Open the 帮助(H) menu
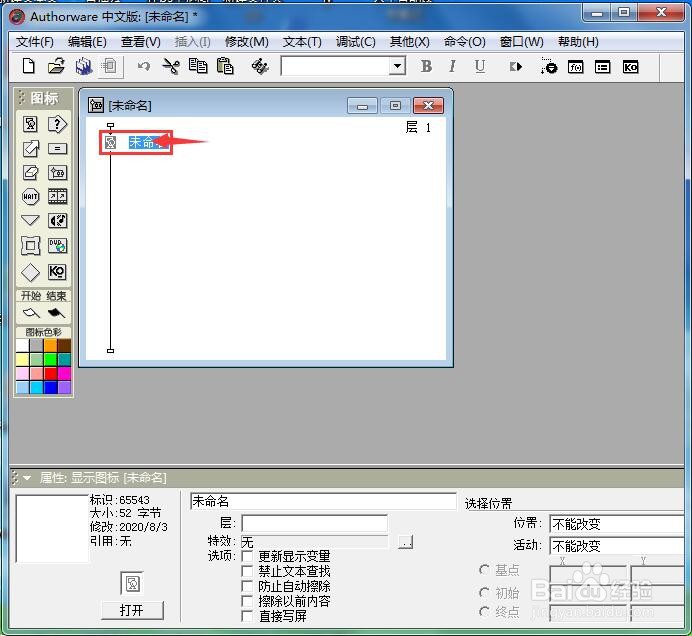Viewport: 692px width, 636px height. pos(578,42)
